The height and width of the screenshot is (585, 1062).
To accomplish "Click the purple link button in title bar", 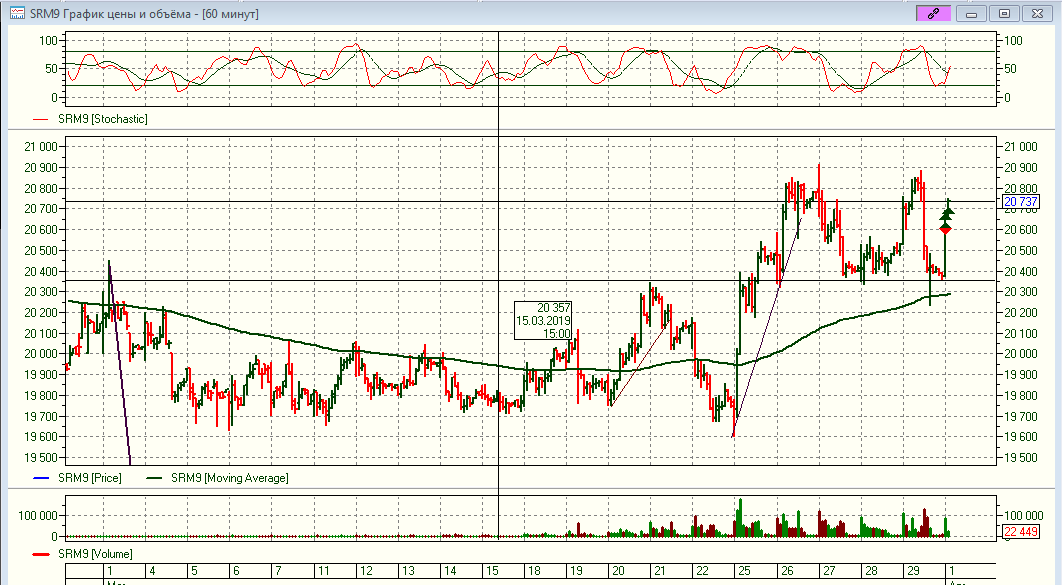I will click(x=933, y=13).
